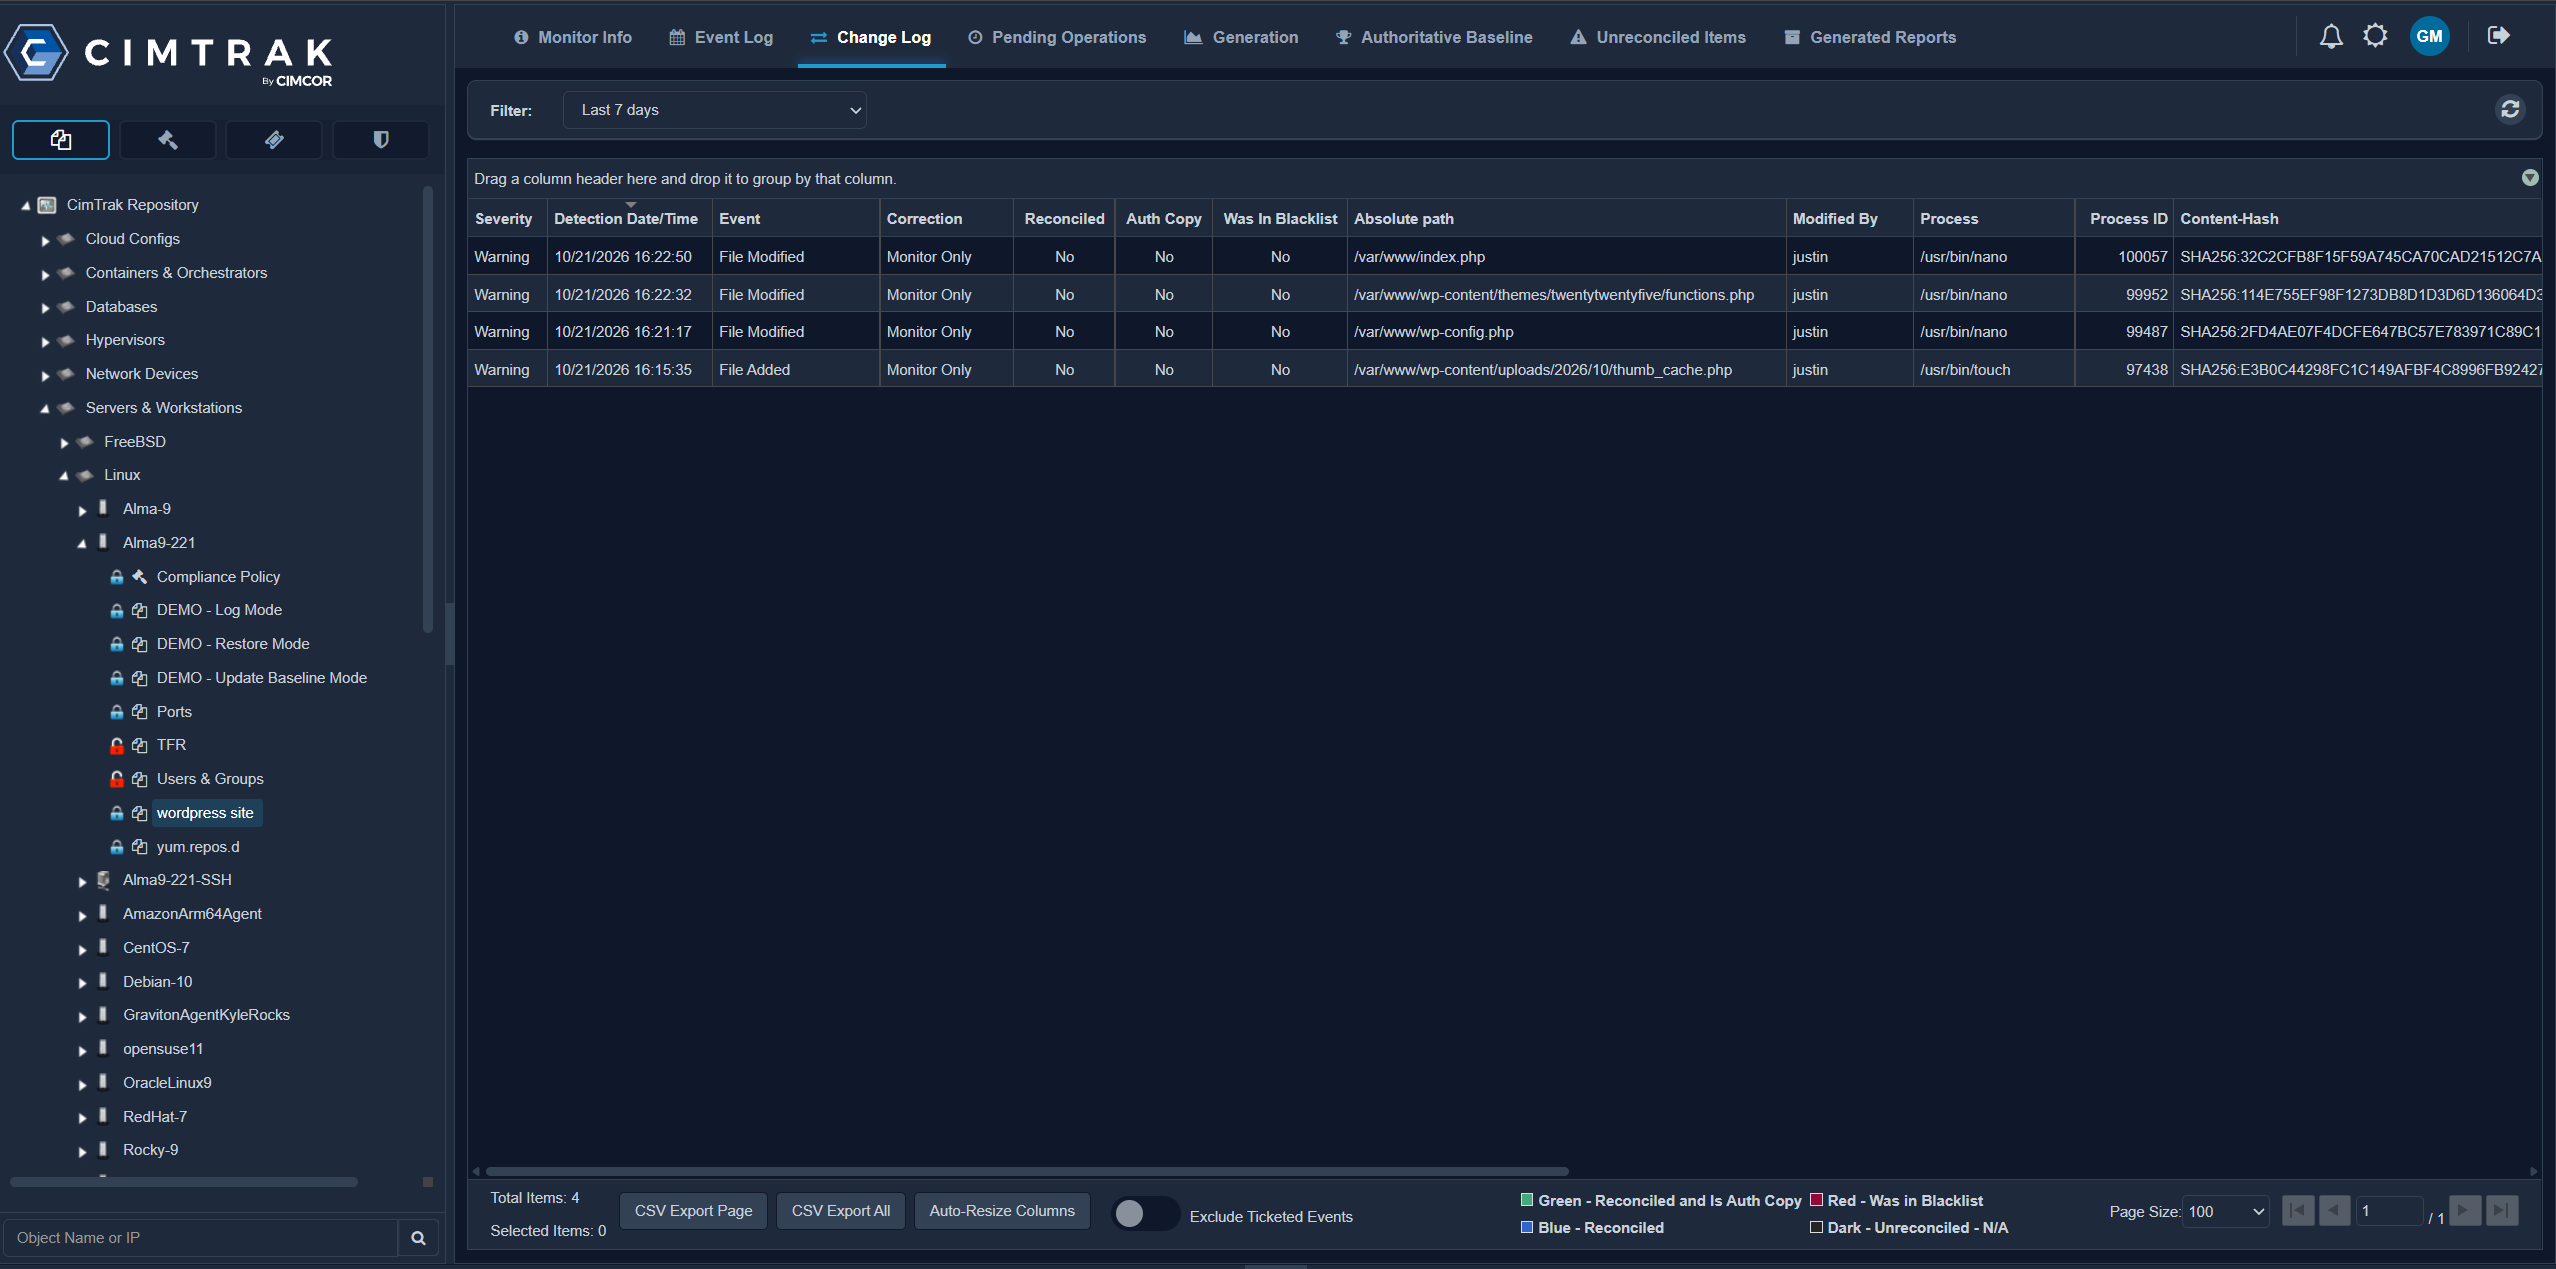This screenshot has height=1269, width=2556.
Task: Click the gavel icon of Compliance Policy
Action: coord(140,577)
